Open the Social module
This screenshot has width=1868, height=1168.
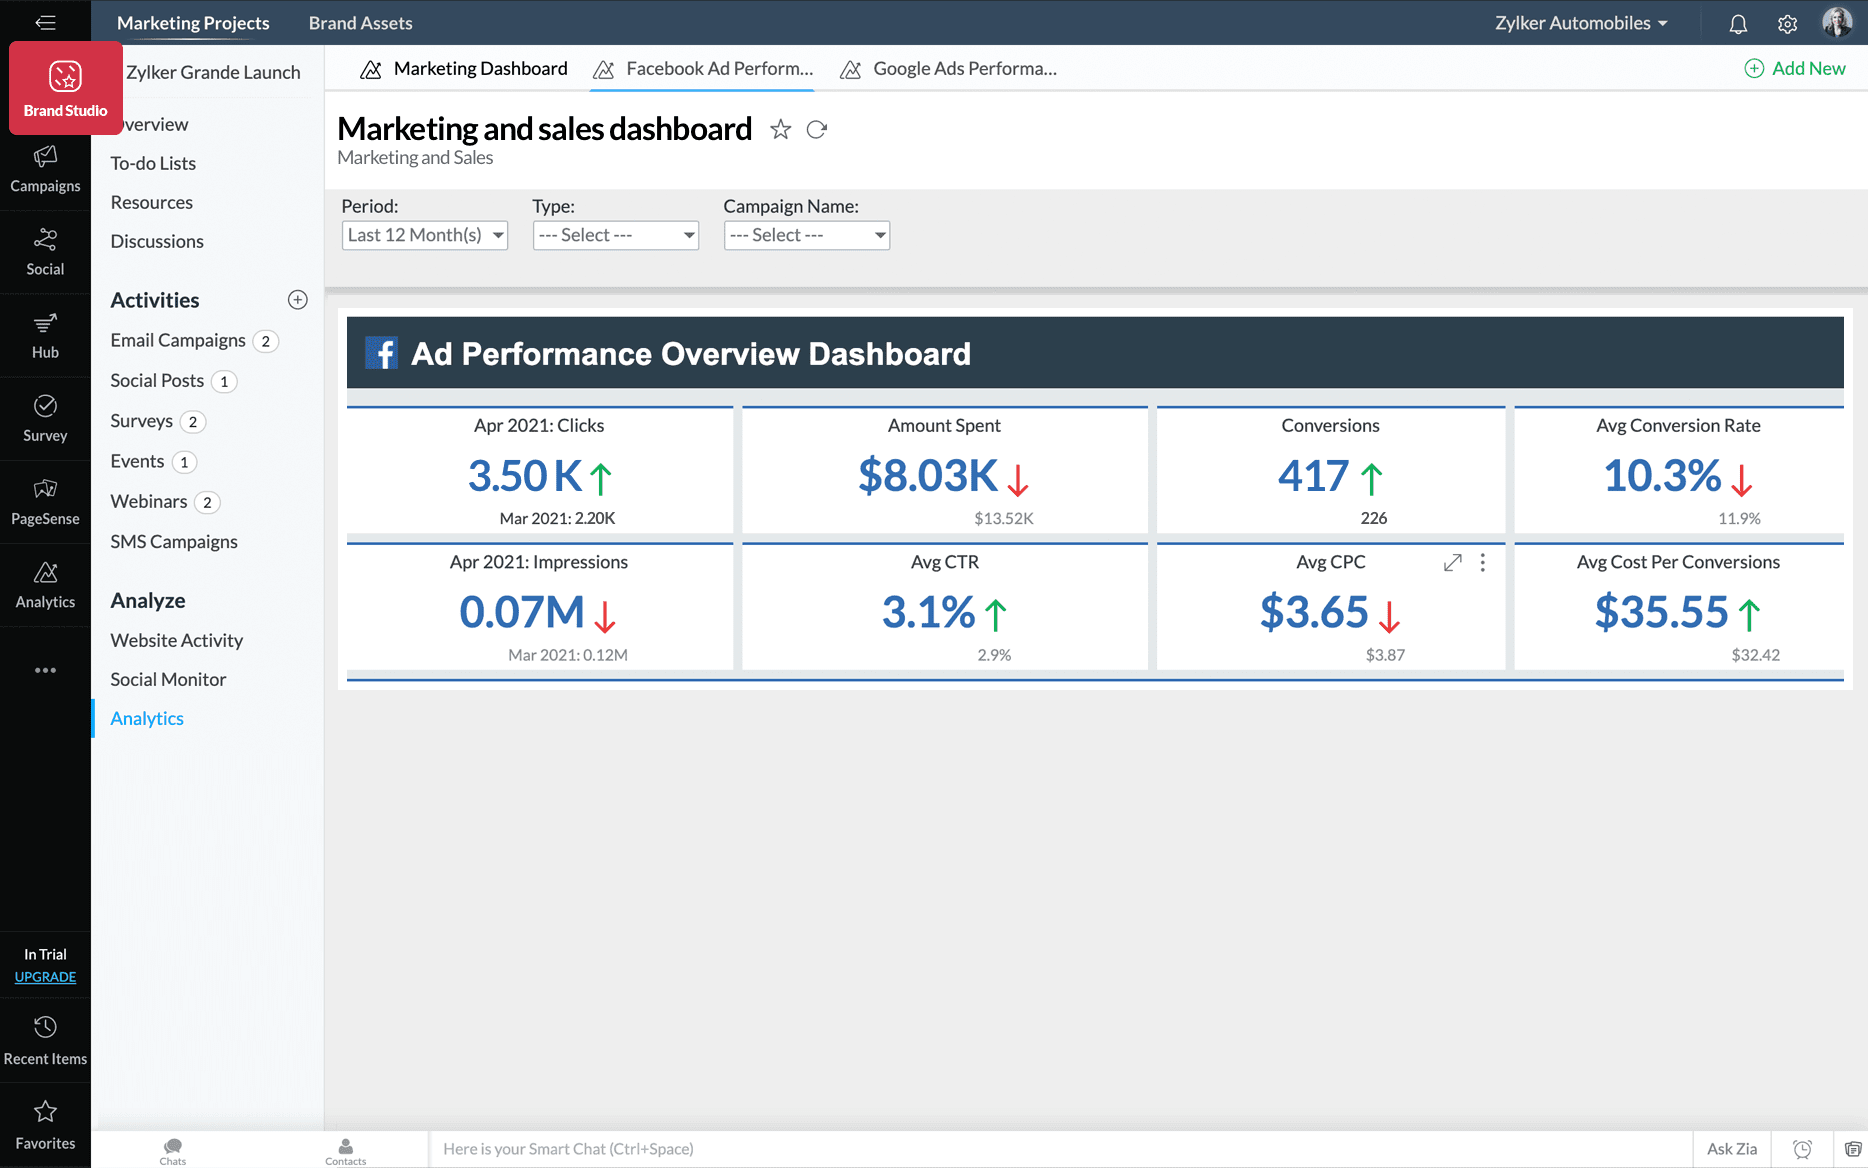point(45,252)
